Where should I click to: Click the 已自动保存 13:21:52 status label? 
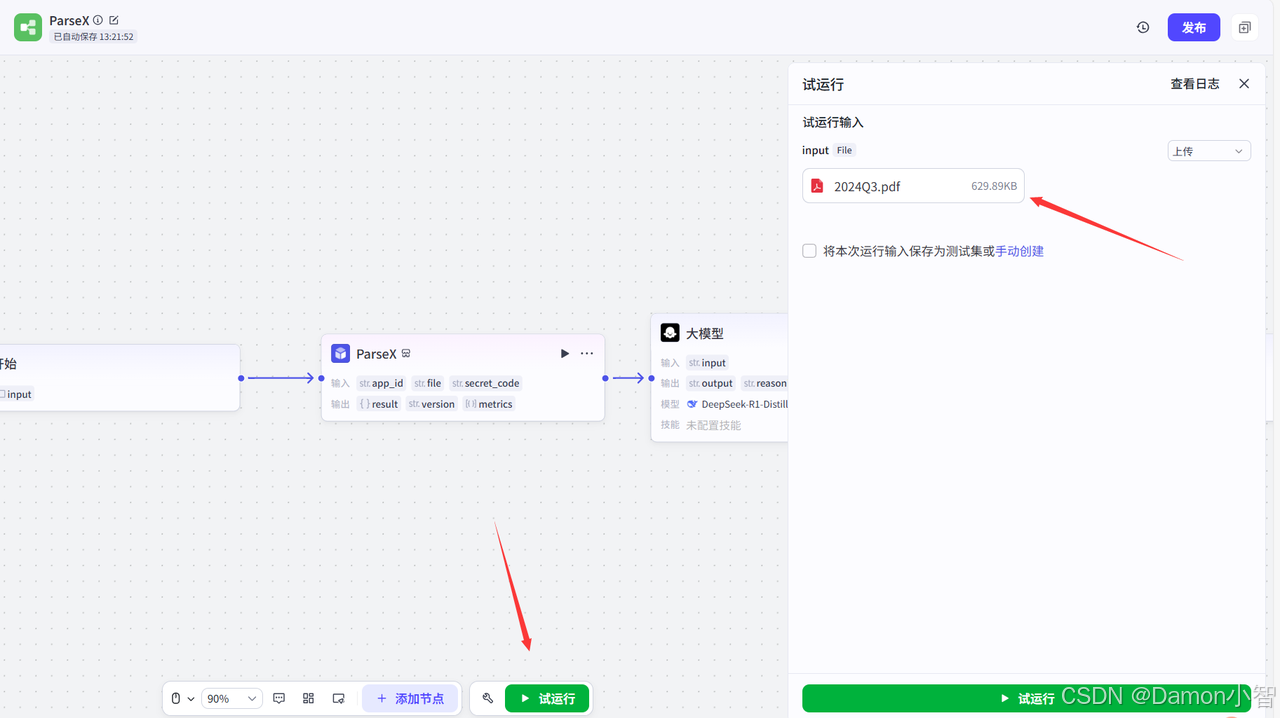(x=93, y=37)
